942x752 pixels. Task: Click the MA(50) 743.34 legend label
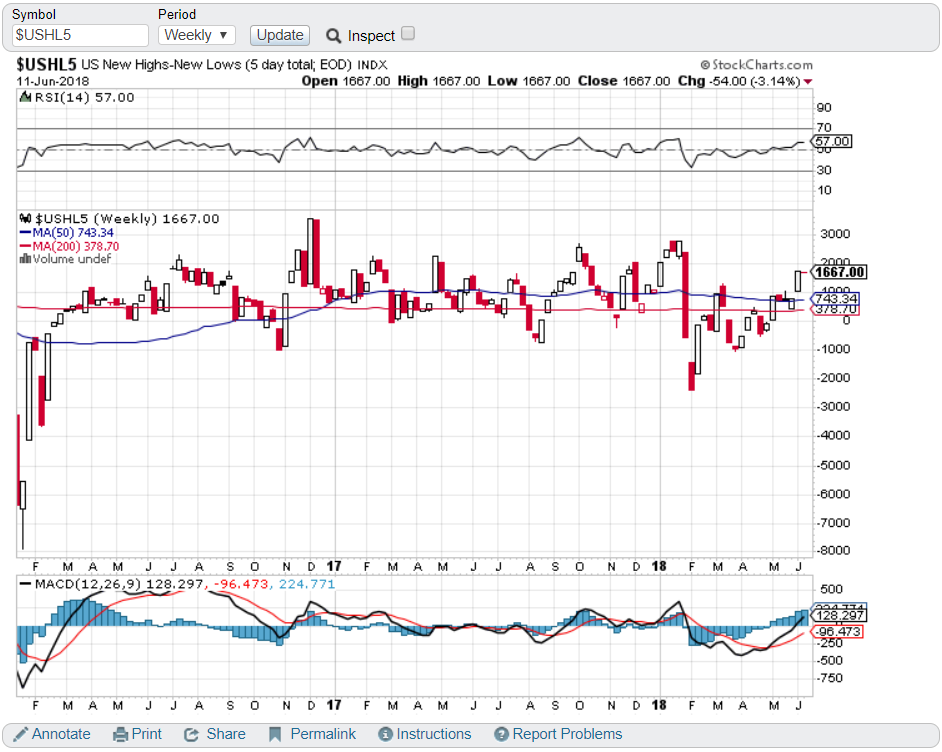point(73,232)
